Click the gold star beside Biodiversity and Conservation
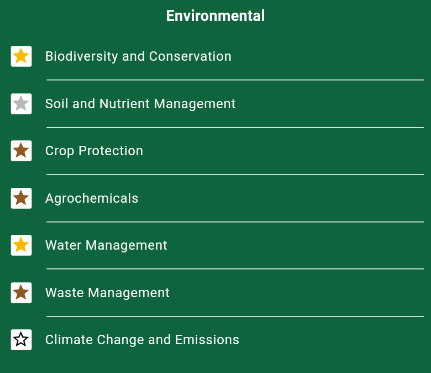The width and height of the screenshot is (431, 373). (x=21, y=56)
